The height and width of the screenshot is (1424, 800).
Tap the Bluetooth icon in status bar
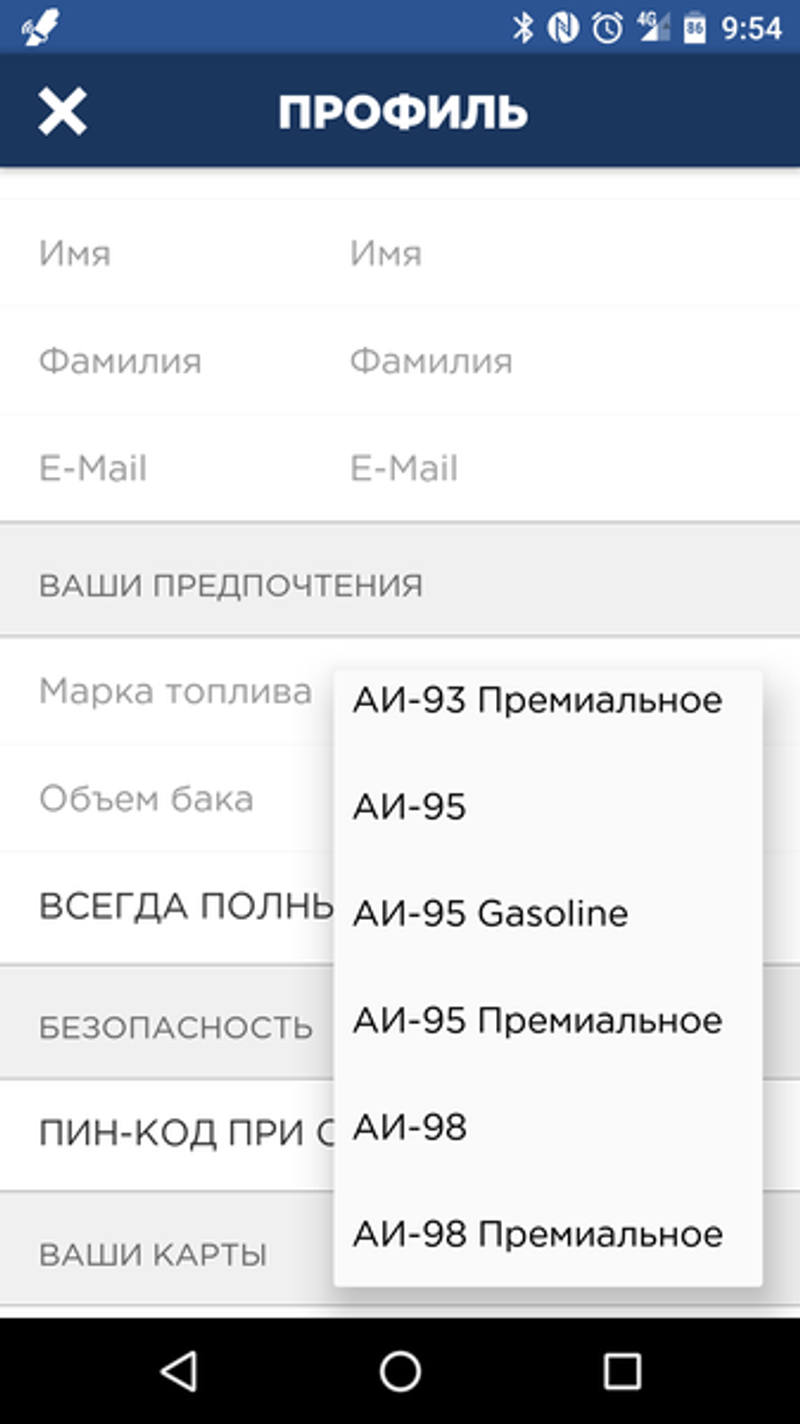(x=522, y=28)
